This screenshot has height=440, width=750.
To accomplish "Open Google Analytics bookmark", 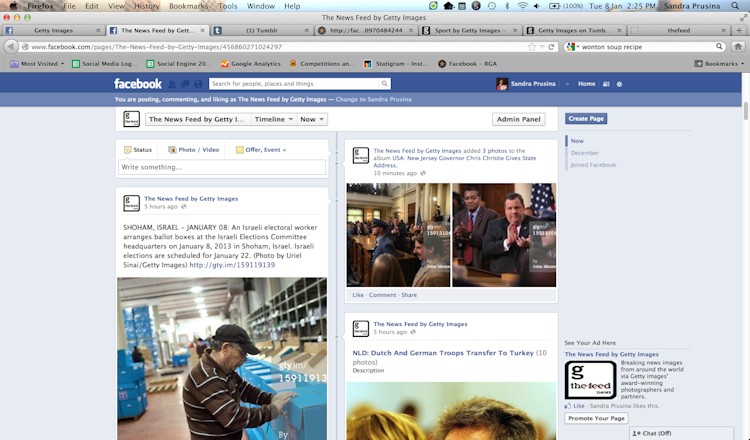I will click(251, 64).
